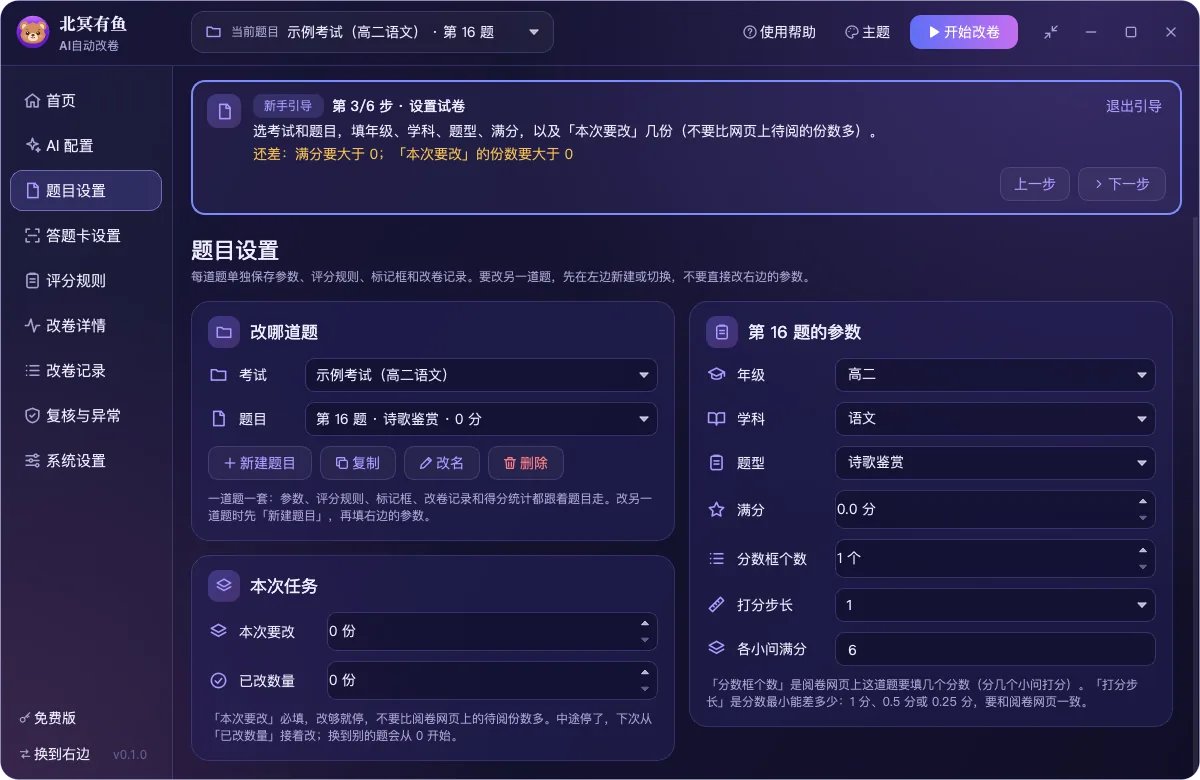Image resolution: width=1200 pixels, height=780 pixels.
Task: Decrease 本次要改 with down arrow
Action: [645, 640]
